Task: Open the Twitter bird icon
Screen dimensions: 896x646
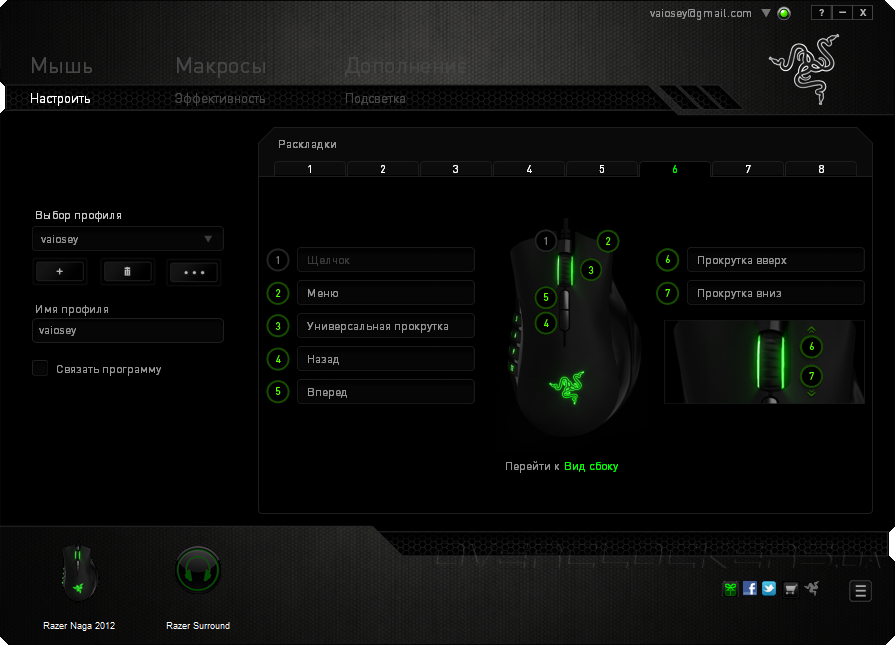Action: 769,588
